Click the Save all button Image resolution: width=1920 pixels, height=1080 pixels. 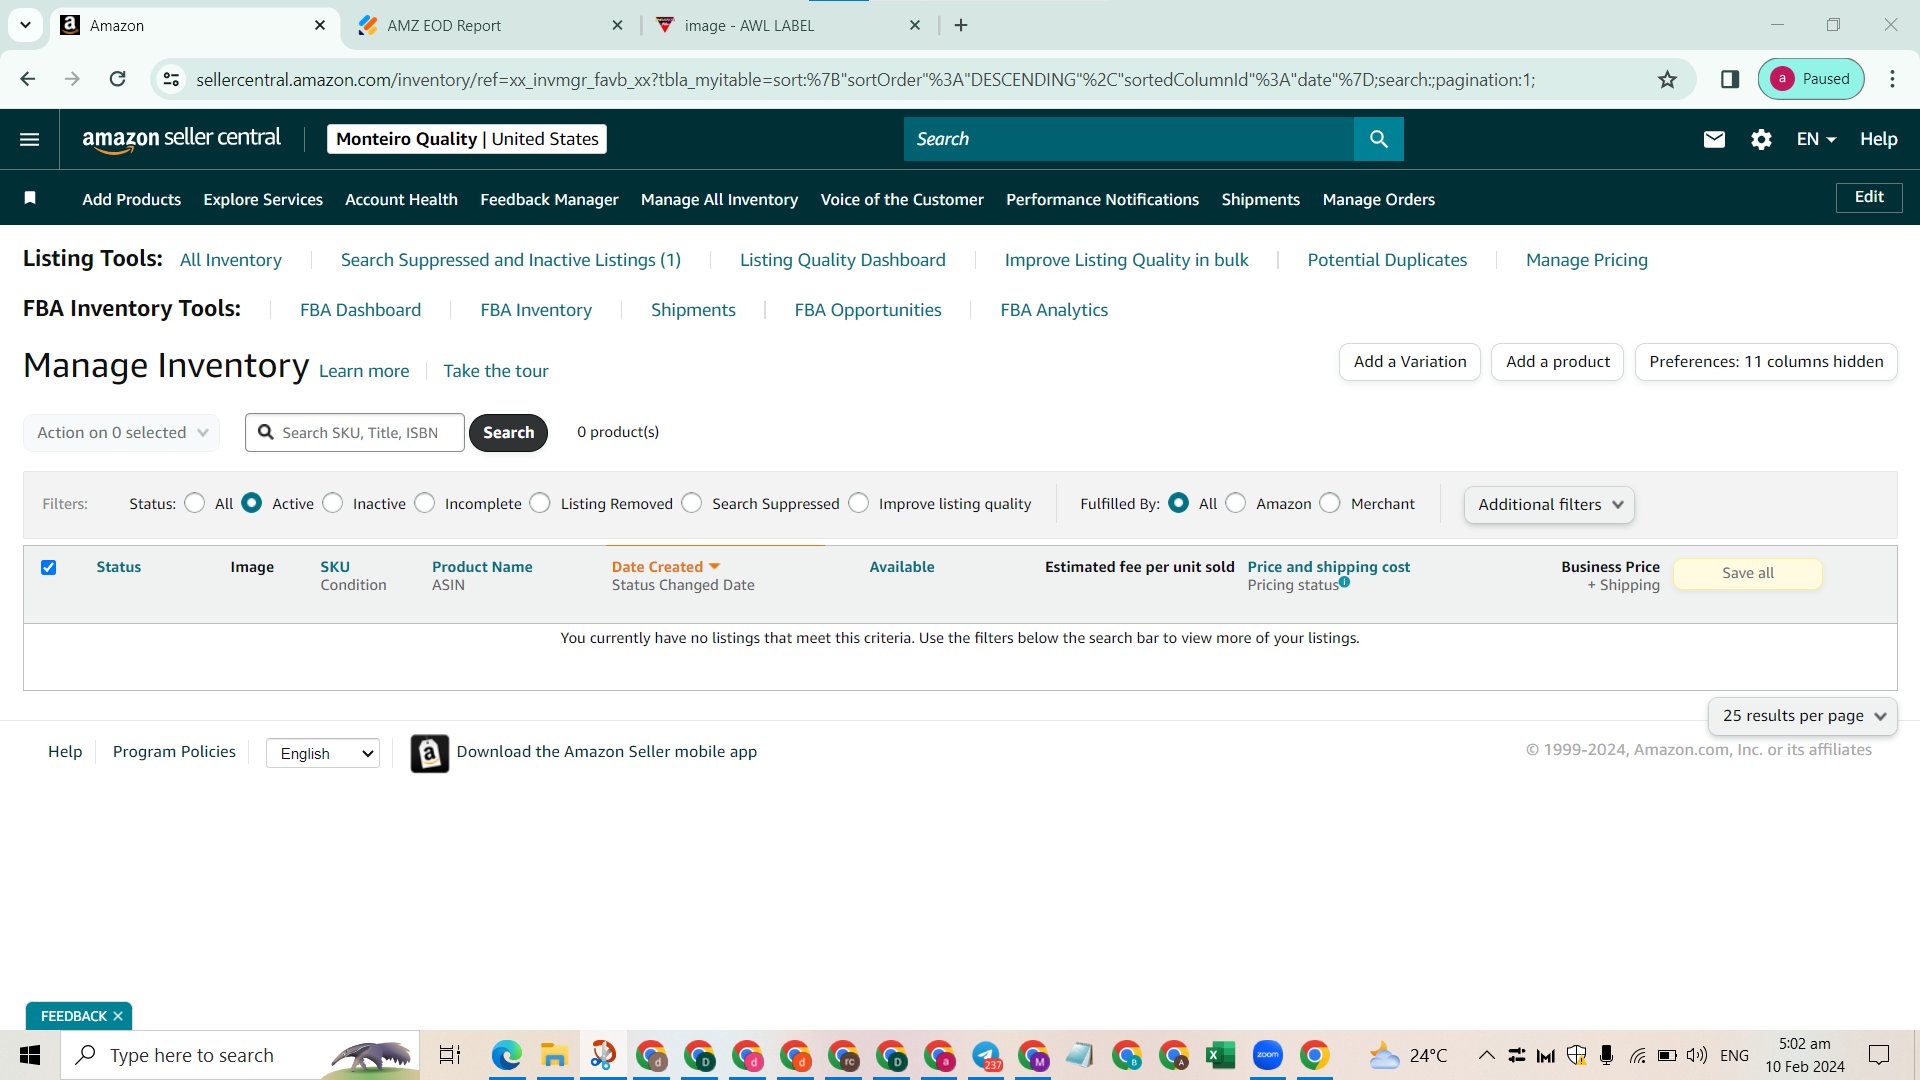[1748, 573]
